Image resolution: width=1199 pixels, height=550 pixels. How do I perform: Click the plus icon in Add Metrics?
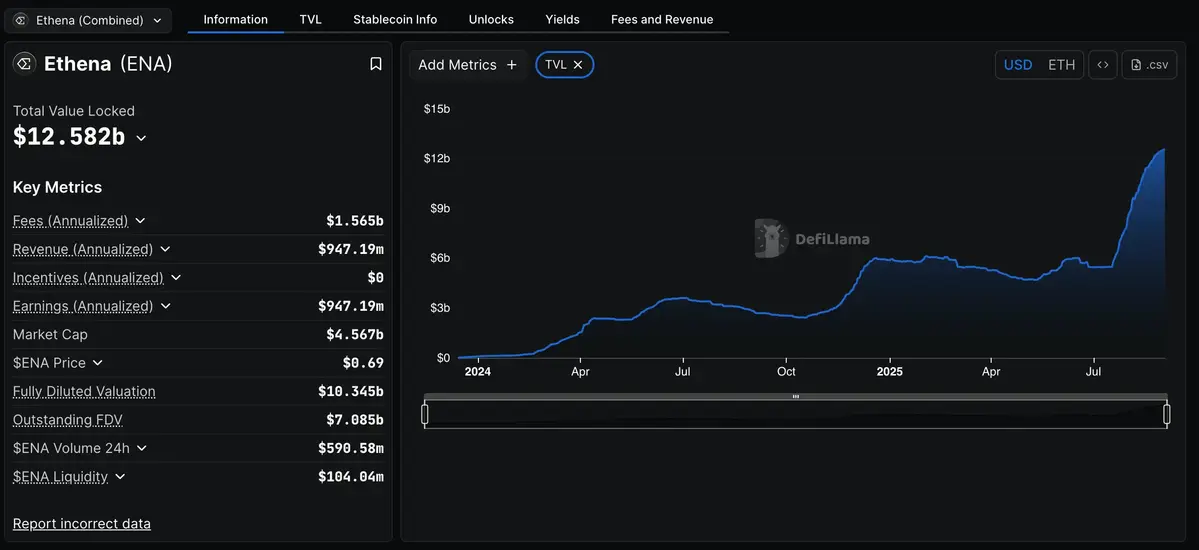pyautogui.click(x=512, y=65)
